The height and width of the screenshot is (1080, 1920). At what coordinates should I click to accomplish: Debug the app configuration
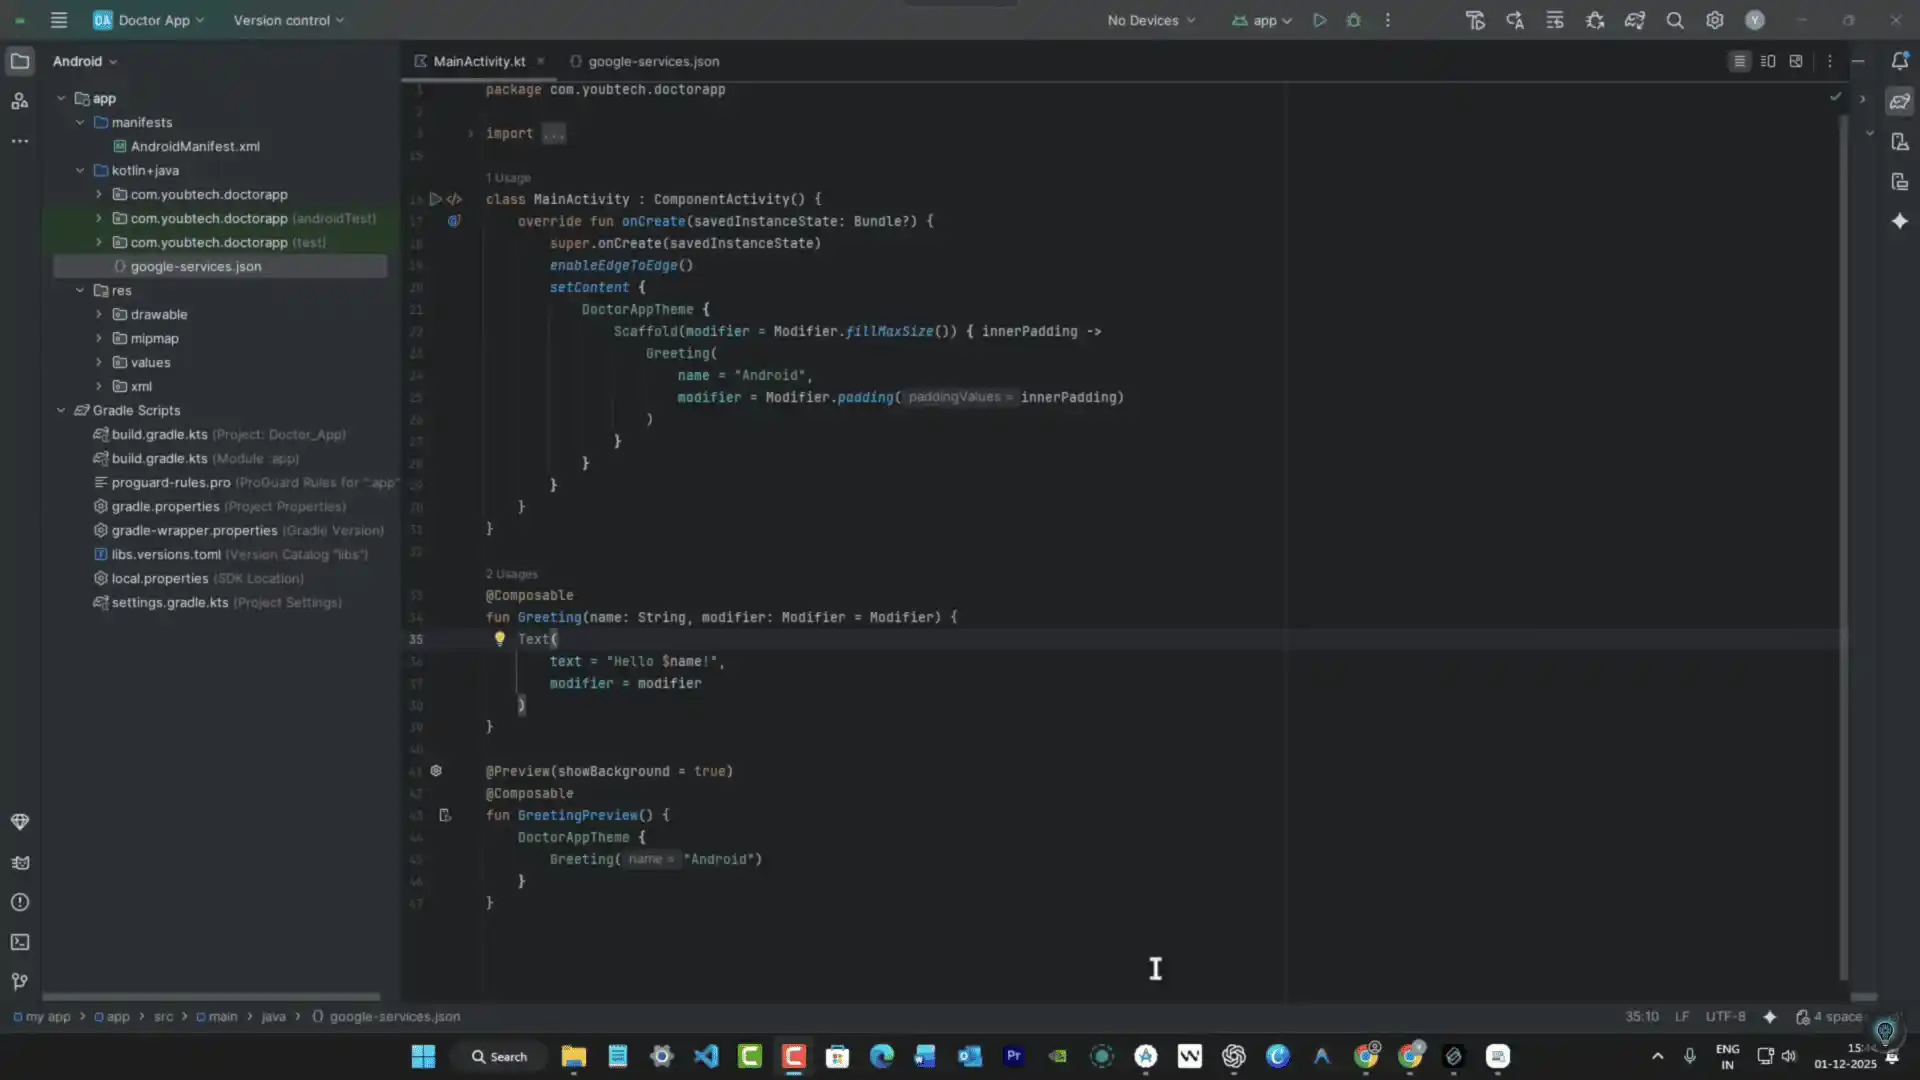click(x=1354, y=20)
